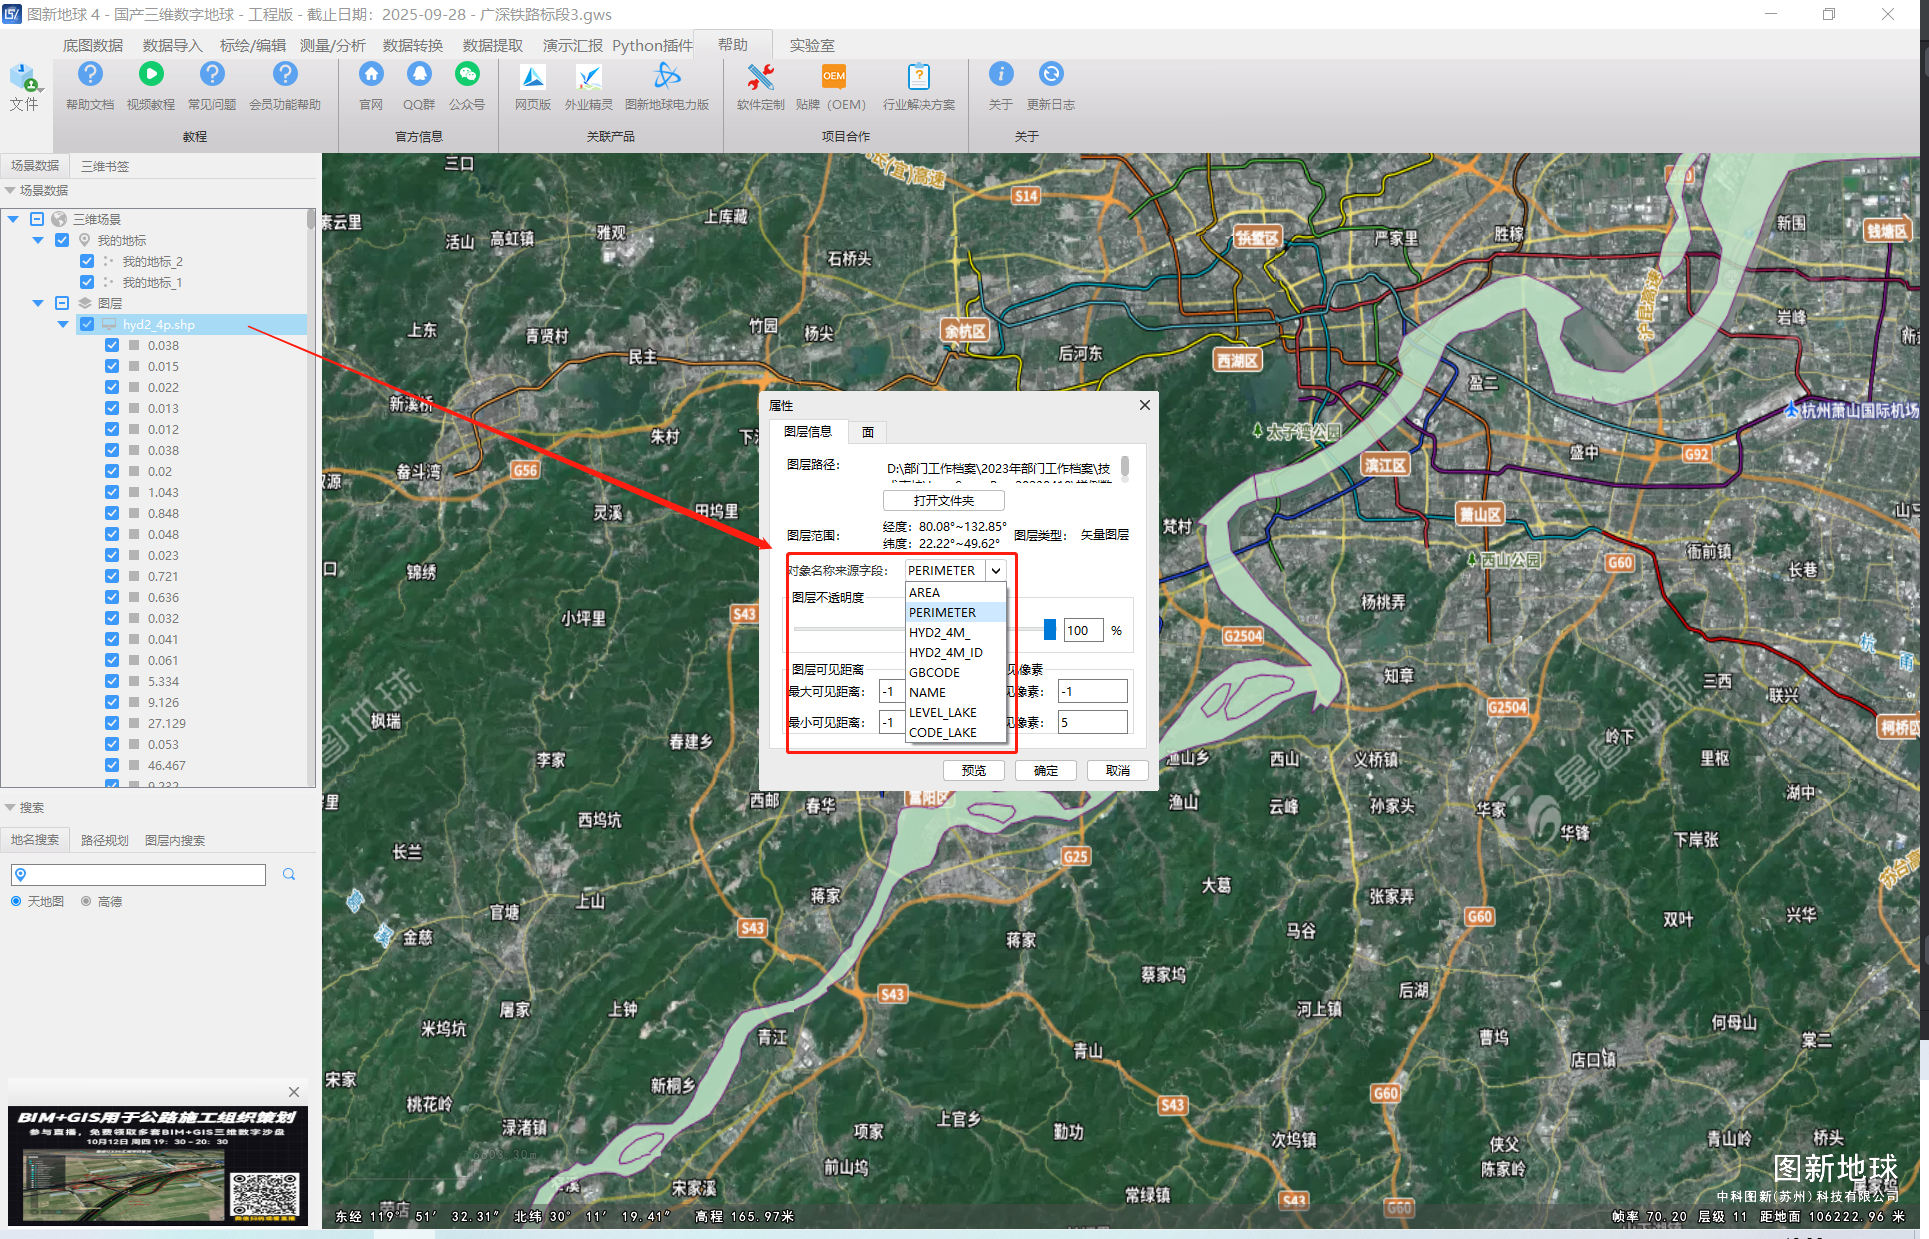Click the 确定 confirm button
Screen dimensions: 1929x1239
tap(1046, 770)
